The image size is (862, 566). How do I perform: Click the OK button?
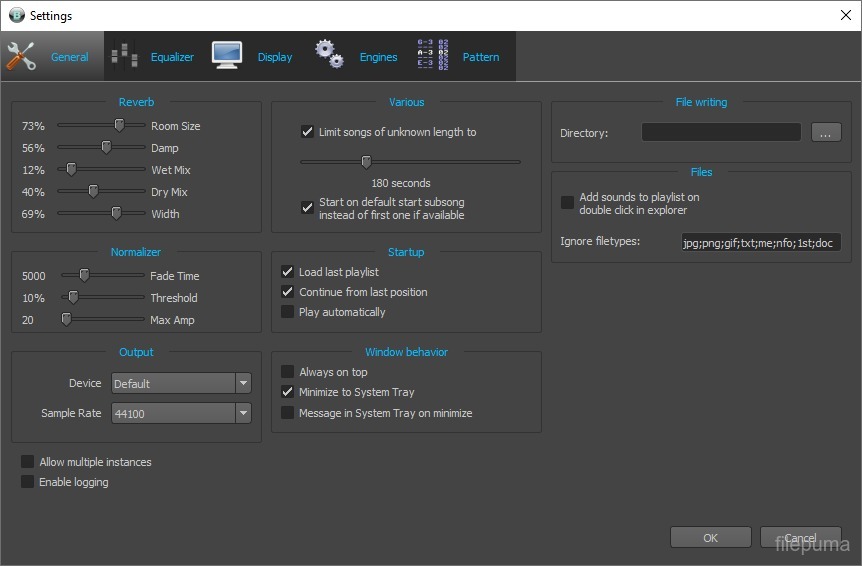710,538
